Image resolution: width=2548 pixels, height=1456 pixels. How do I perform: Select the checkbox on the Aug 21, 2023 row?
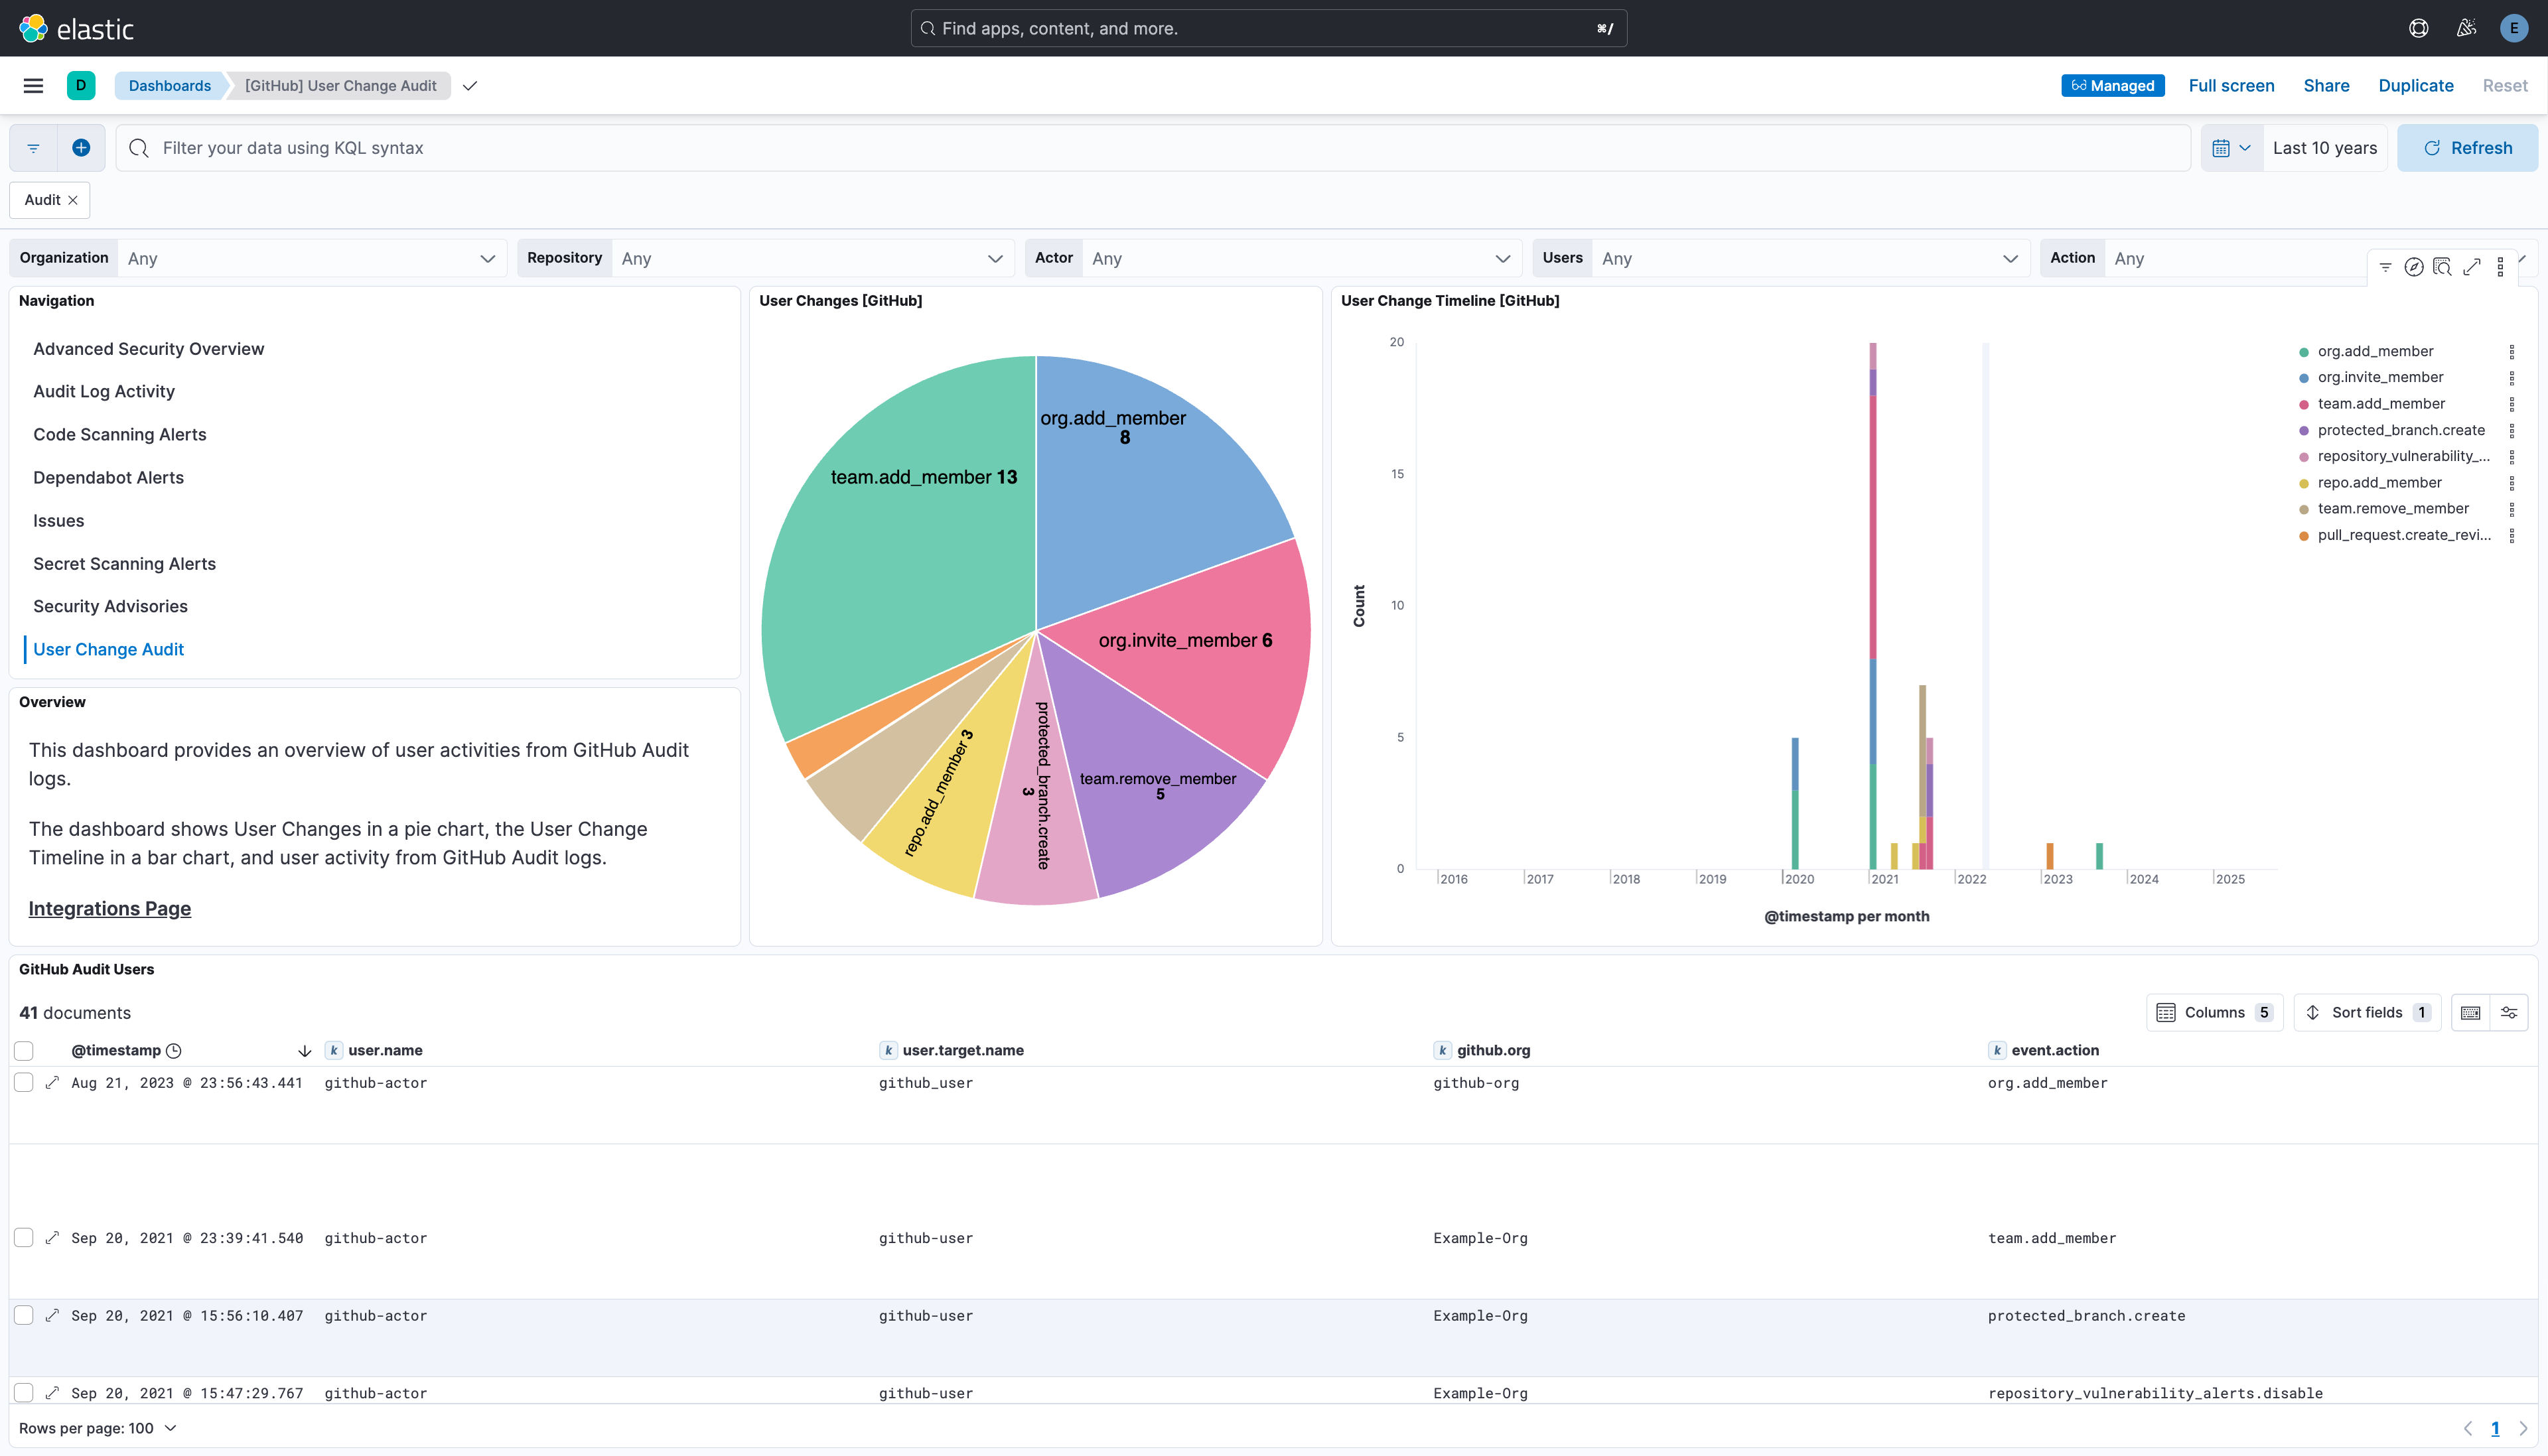click(x=23, y=1082)
